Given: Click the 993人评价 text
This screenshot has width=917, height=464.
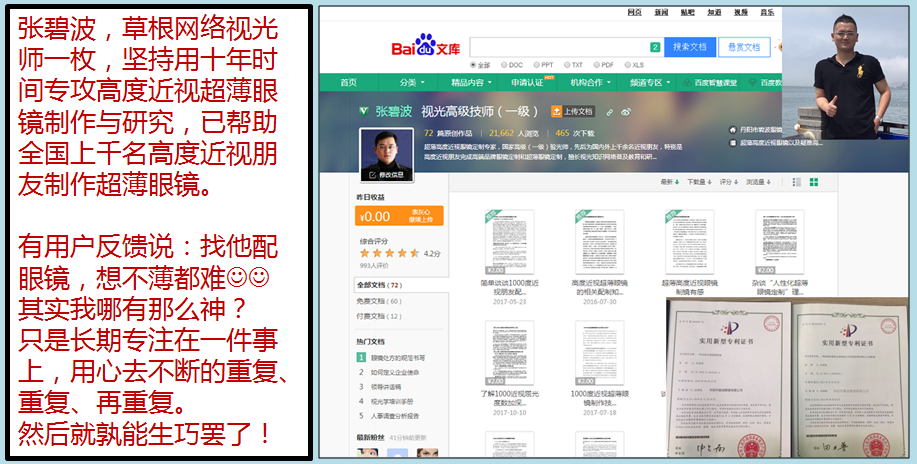Looking at the screenshot, I should coord(374,266).
